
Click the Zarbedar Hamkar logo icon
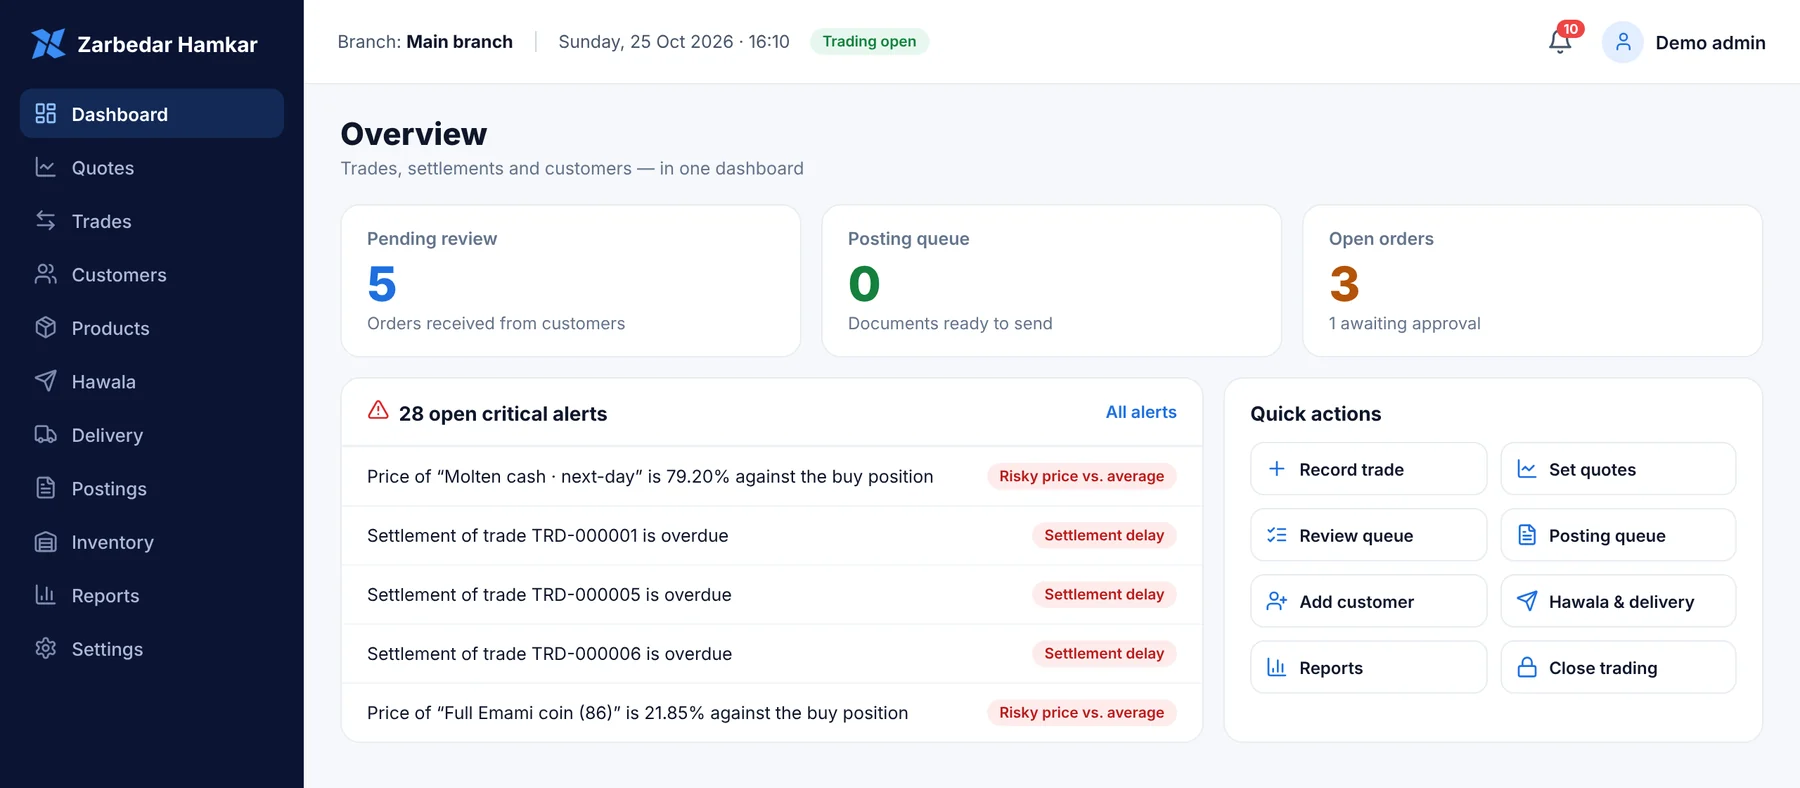click(x=48, y=44)
